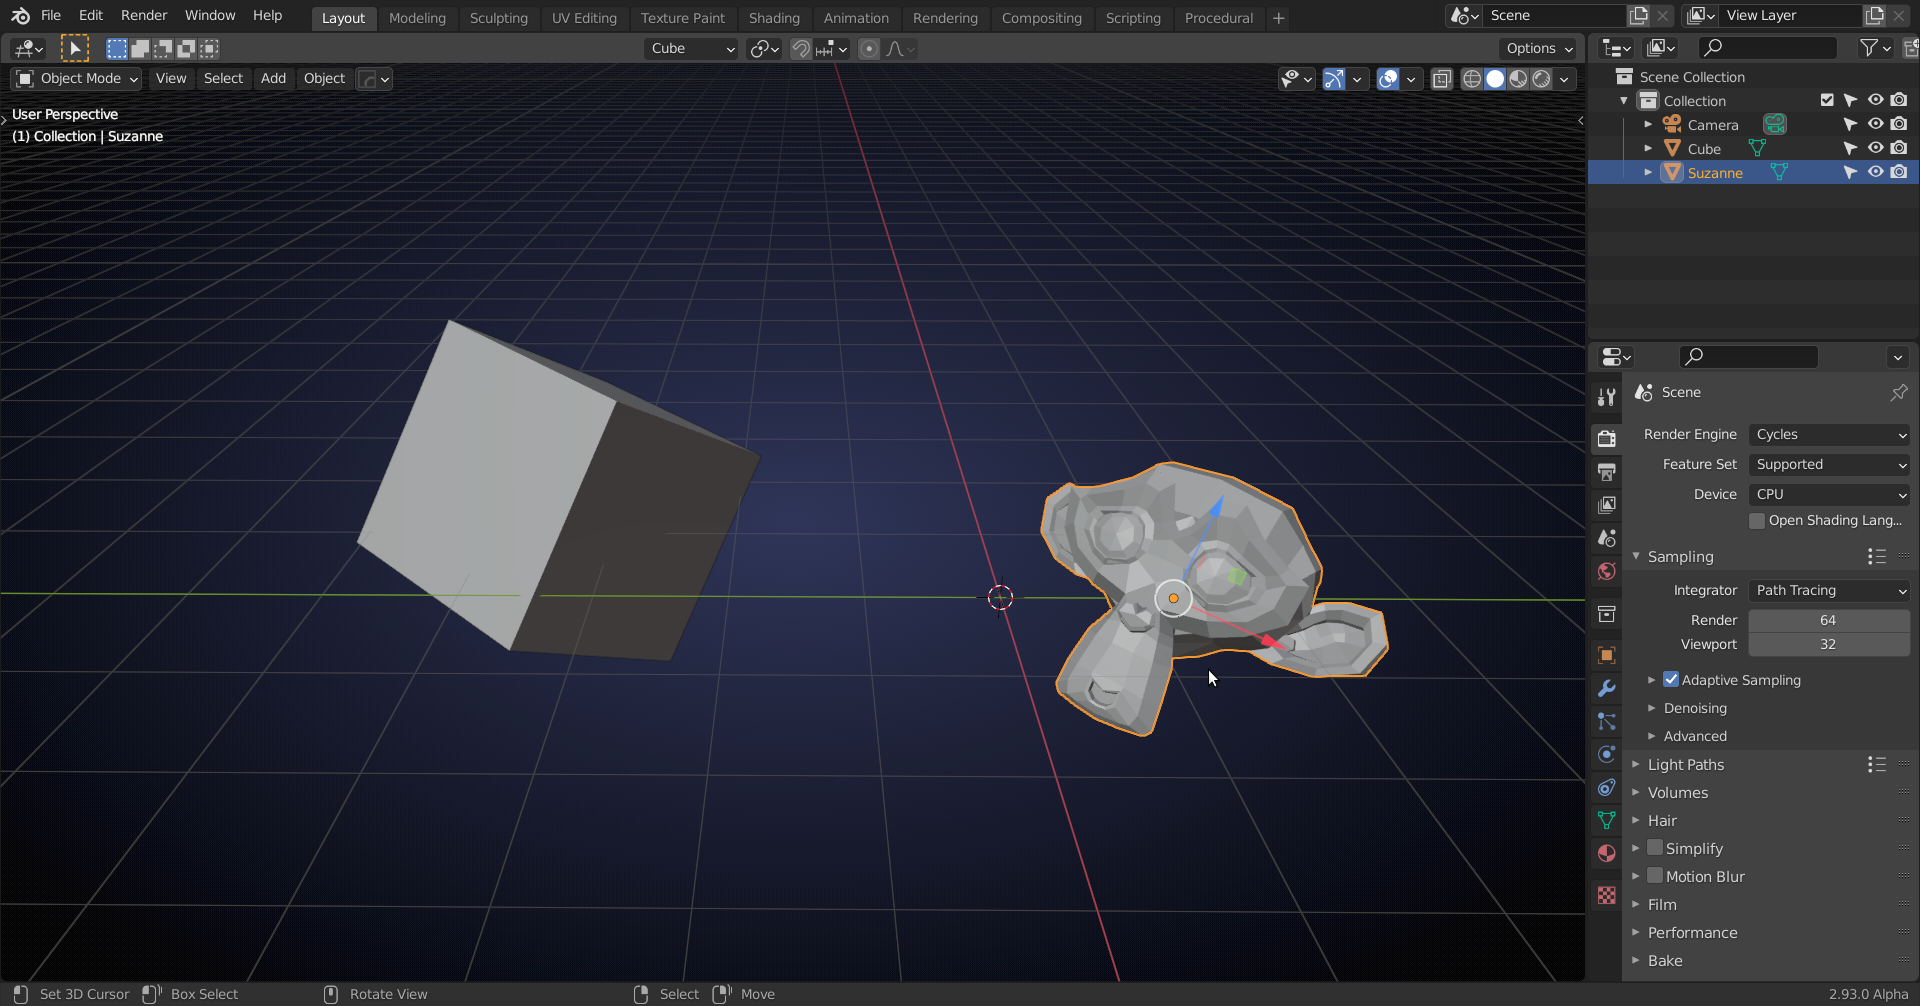This screenshot has height=1006, width=1920.
Task: Open the material properties tab
Action: pyautogui.click(x=1606, y=854)
